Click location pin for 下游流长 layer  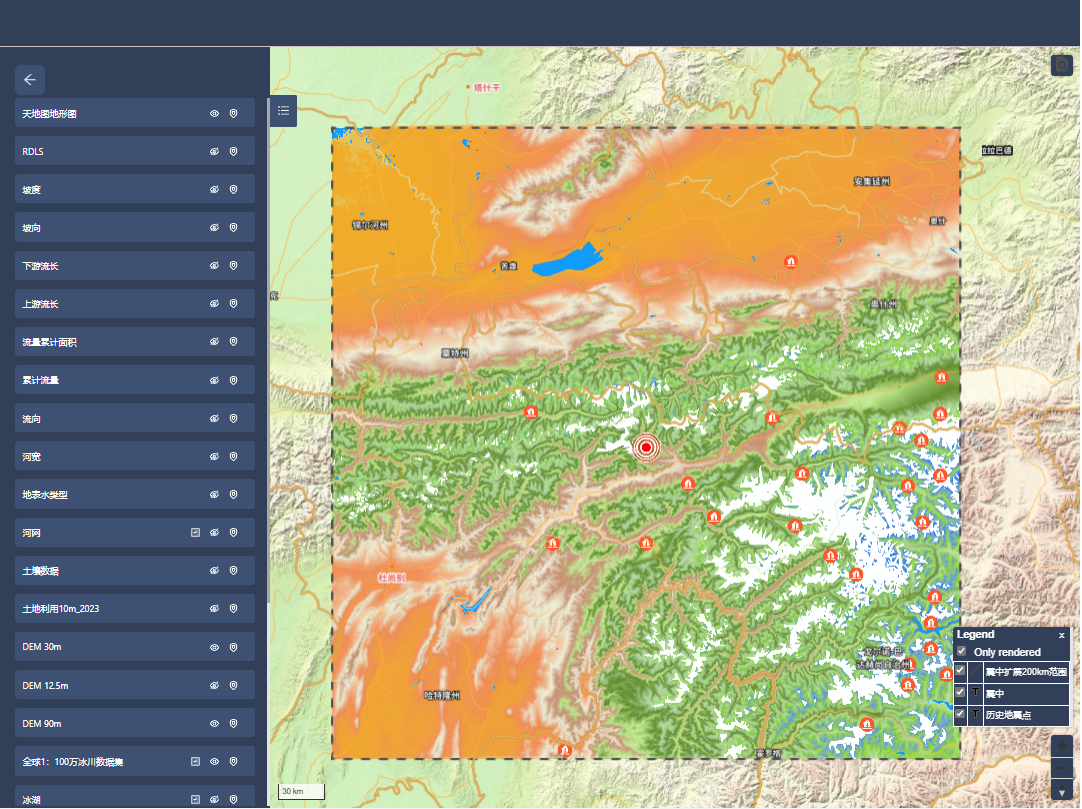point(234,265)
